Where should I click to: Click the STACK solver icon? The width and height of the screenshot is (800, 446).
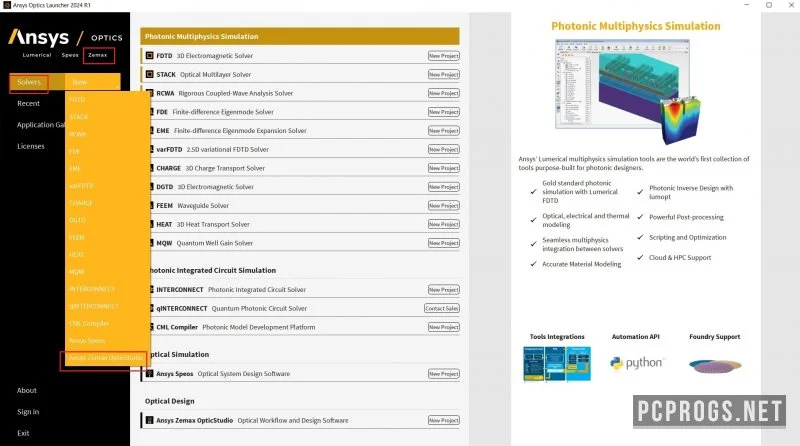tap(149, 75)
